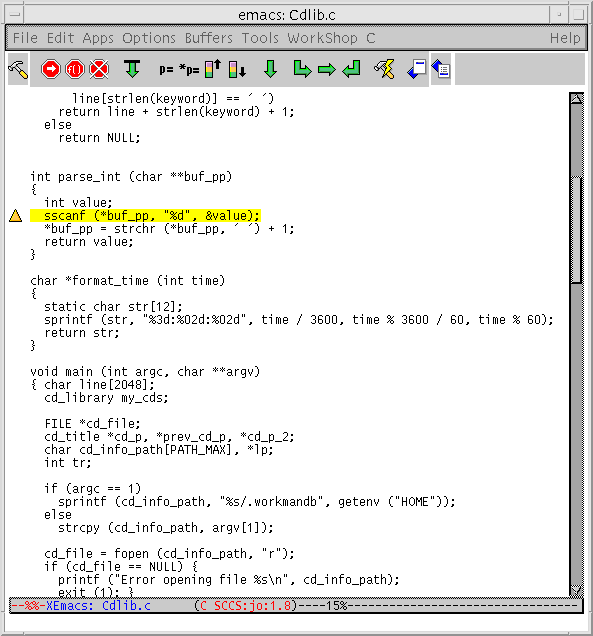Click the green run-to-cursor arrow icon

[x=132, y=69]
